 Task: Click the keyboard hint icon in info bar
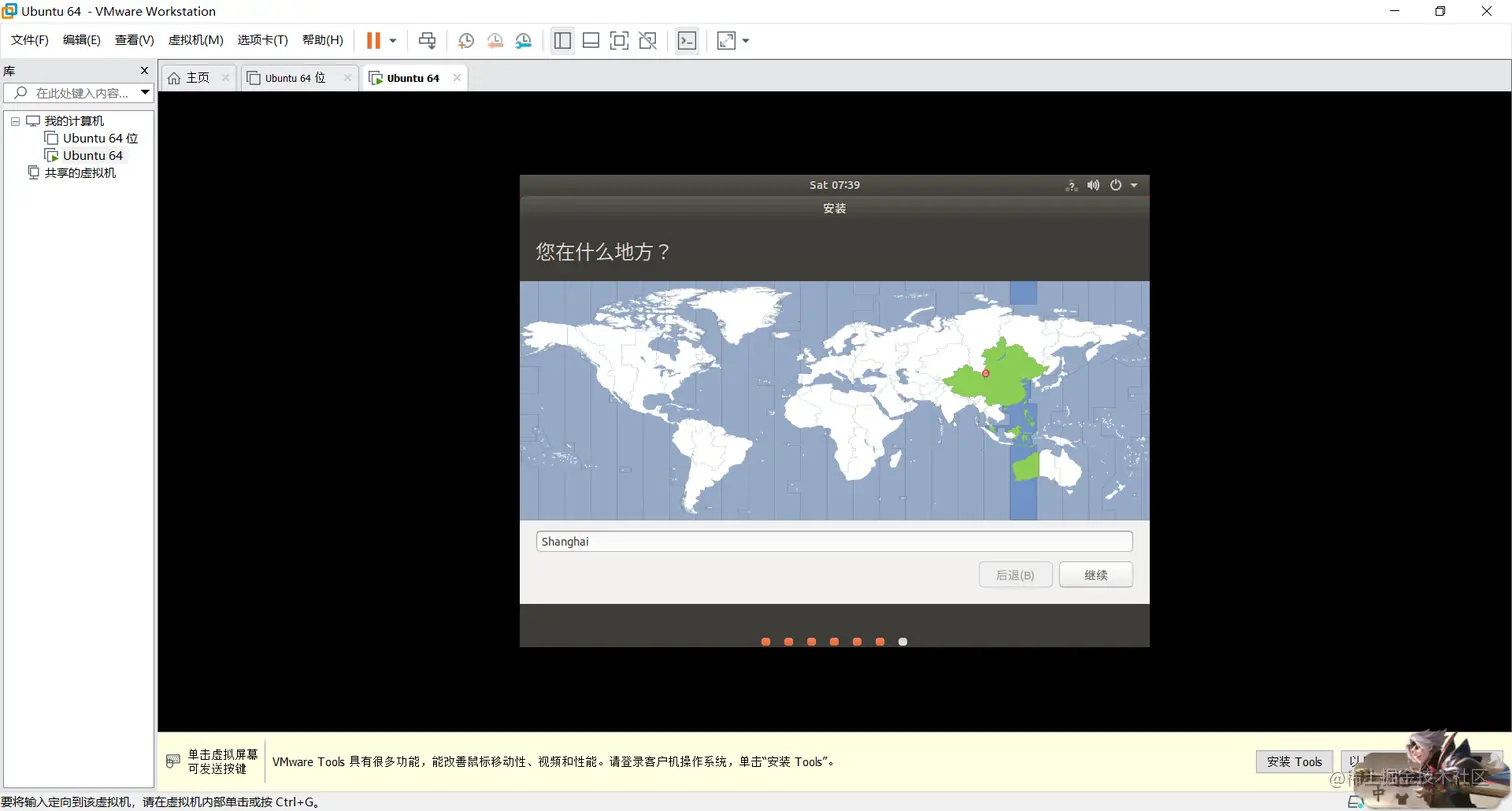[173, 761]
